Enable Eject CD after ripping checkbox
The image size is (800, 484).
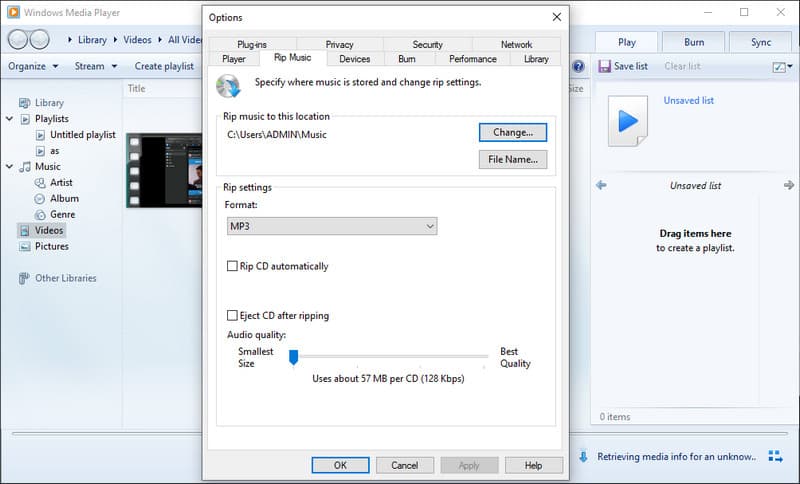pos(232,315)
